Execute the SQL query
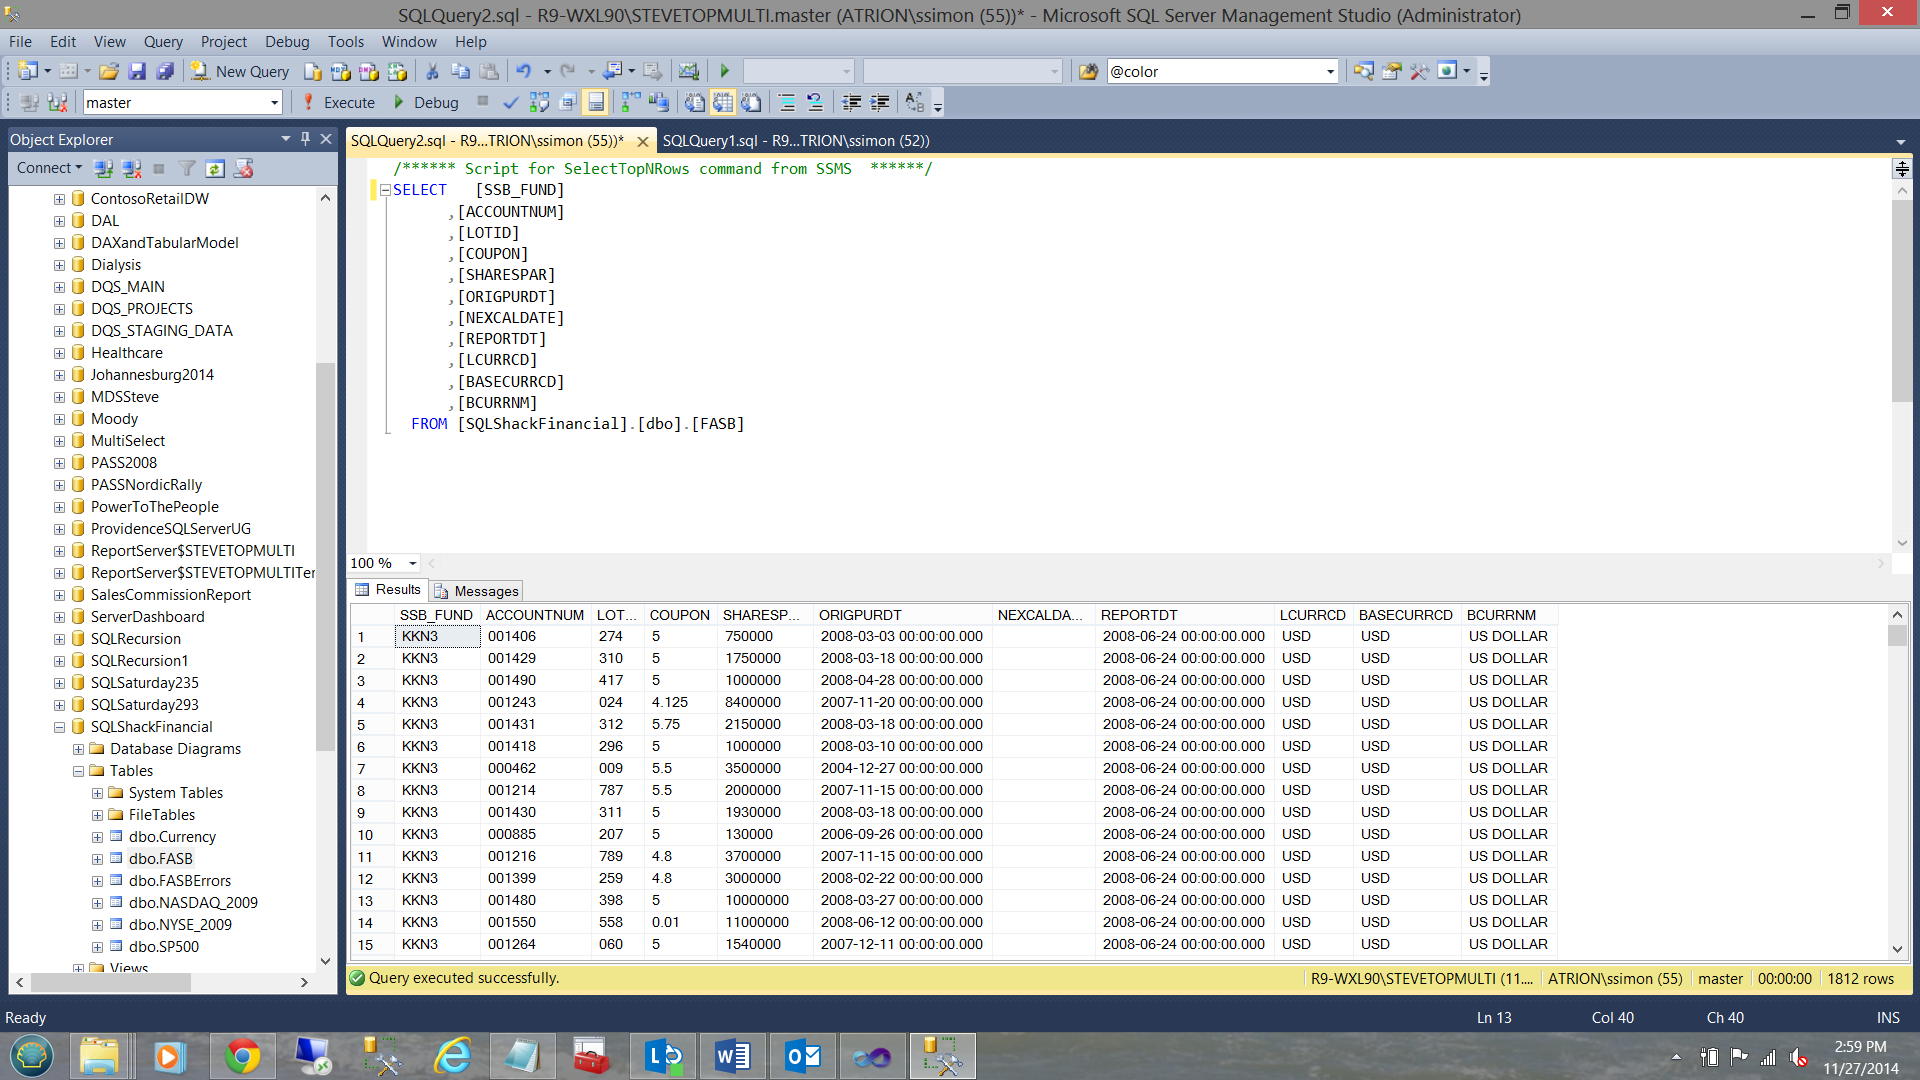 338,103
